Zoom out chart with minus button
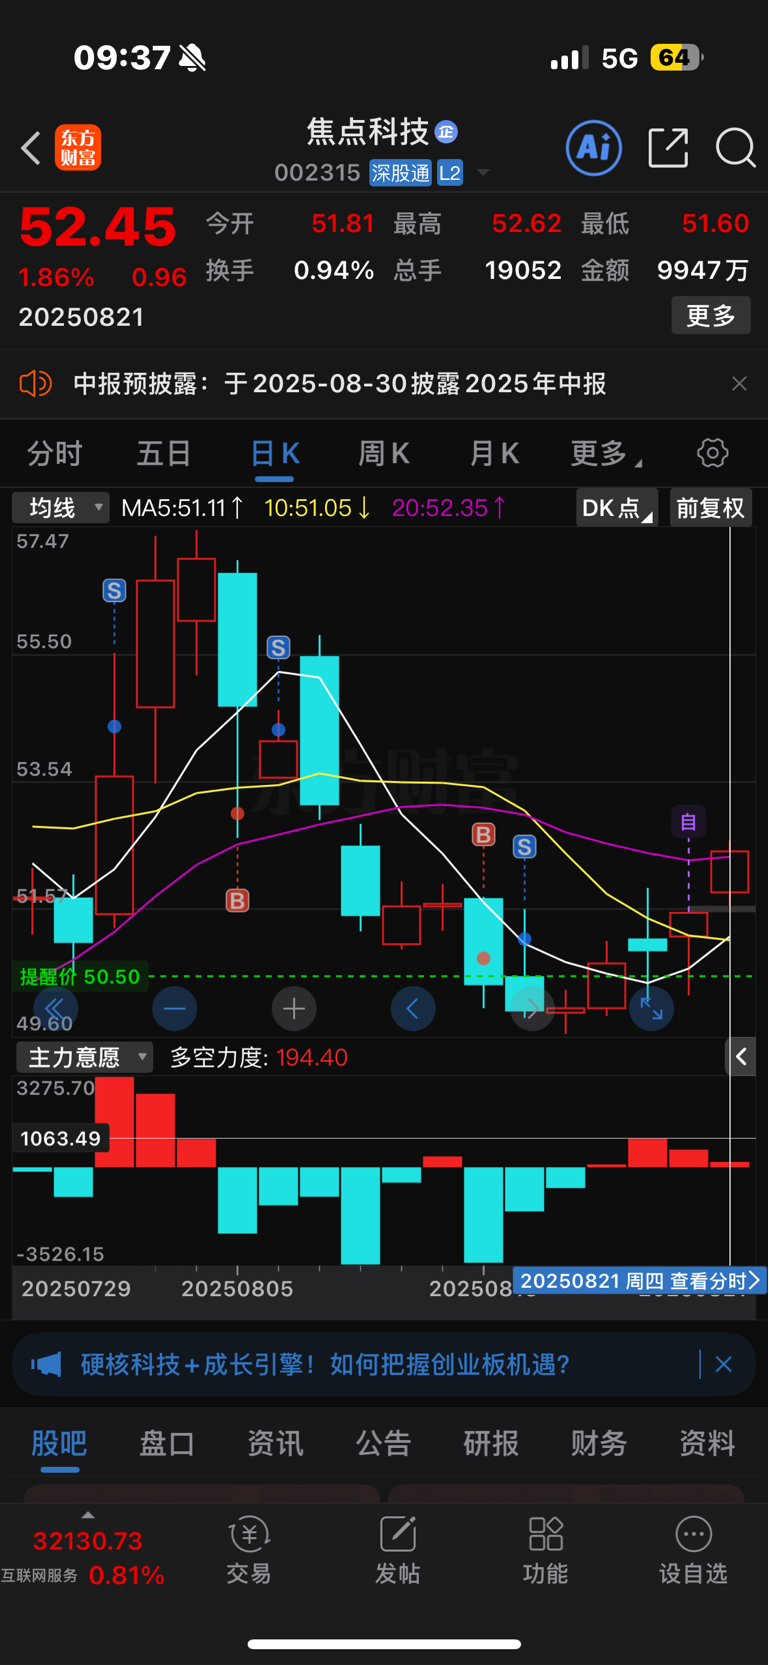 [174, 1009]
